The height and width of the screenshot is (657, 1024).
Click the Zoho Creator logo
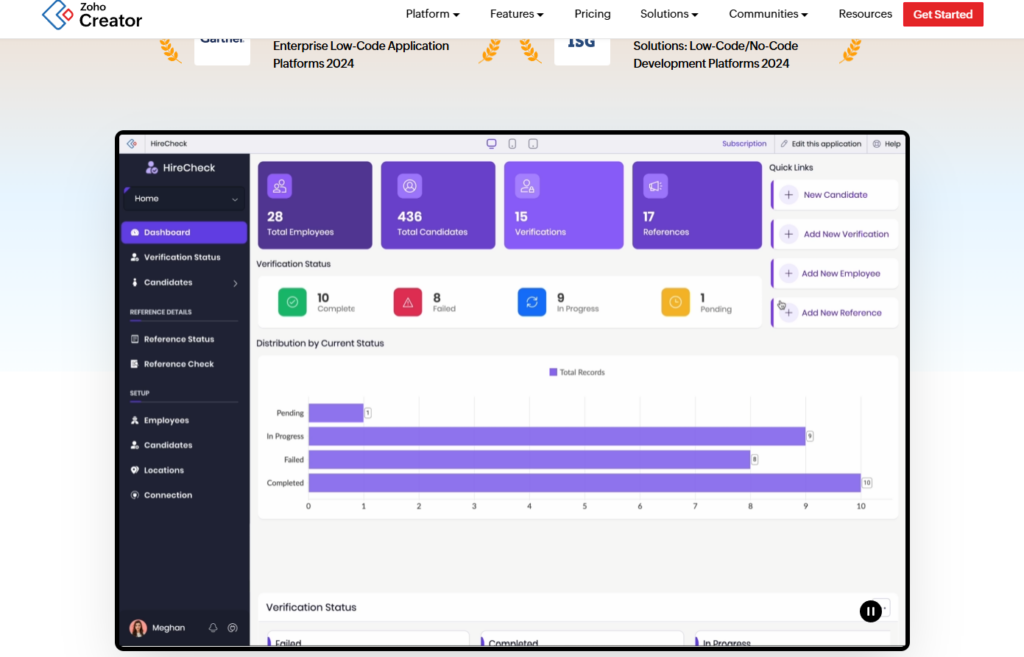(92, 15)
